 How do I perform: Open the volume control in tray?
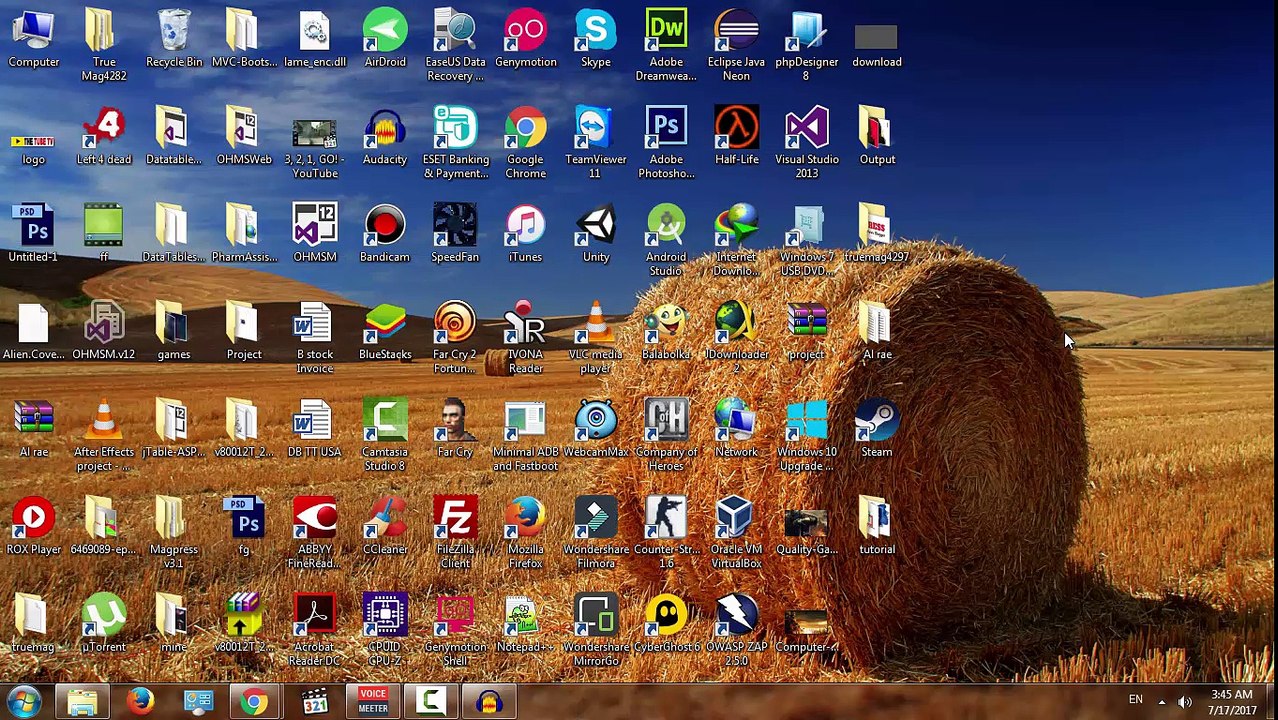[1185, 702]
